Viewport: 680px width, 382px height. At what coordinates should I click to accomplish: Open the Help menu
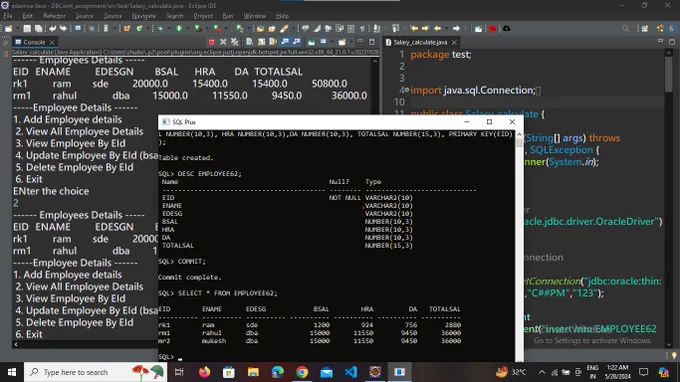282,16
